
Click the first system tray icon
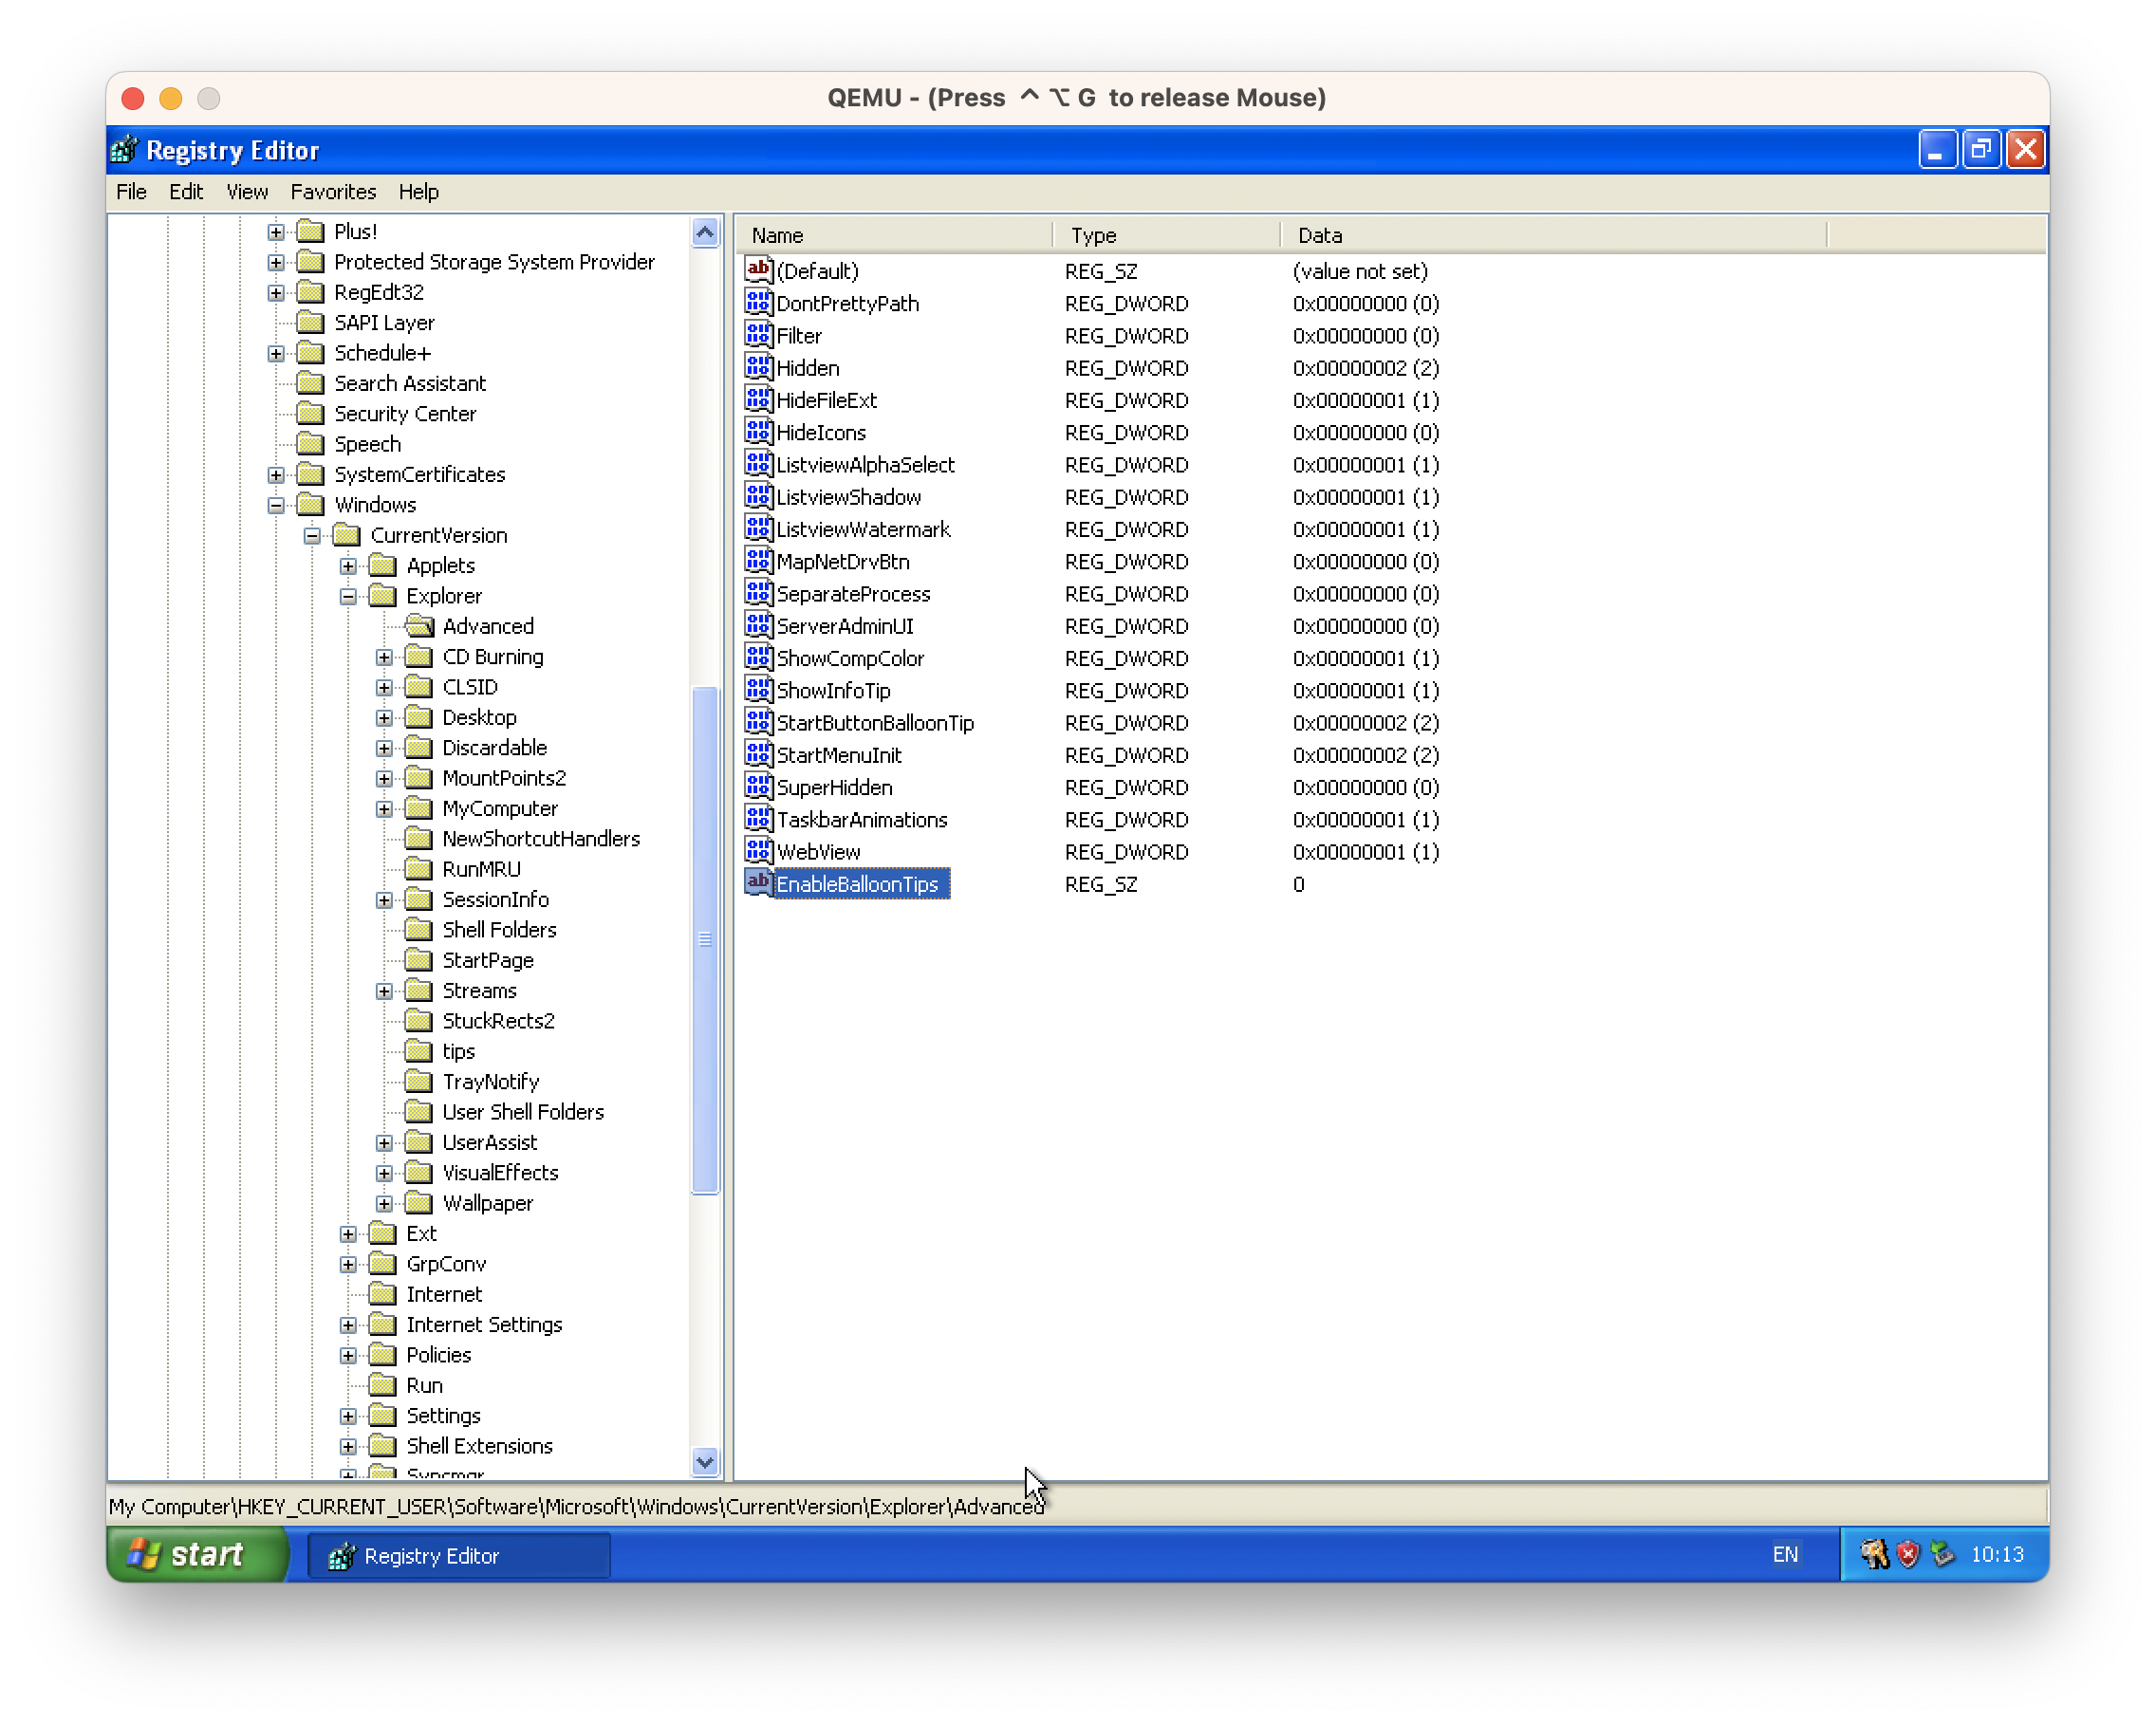(1873, 1553)
